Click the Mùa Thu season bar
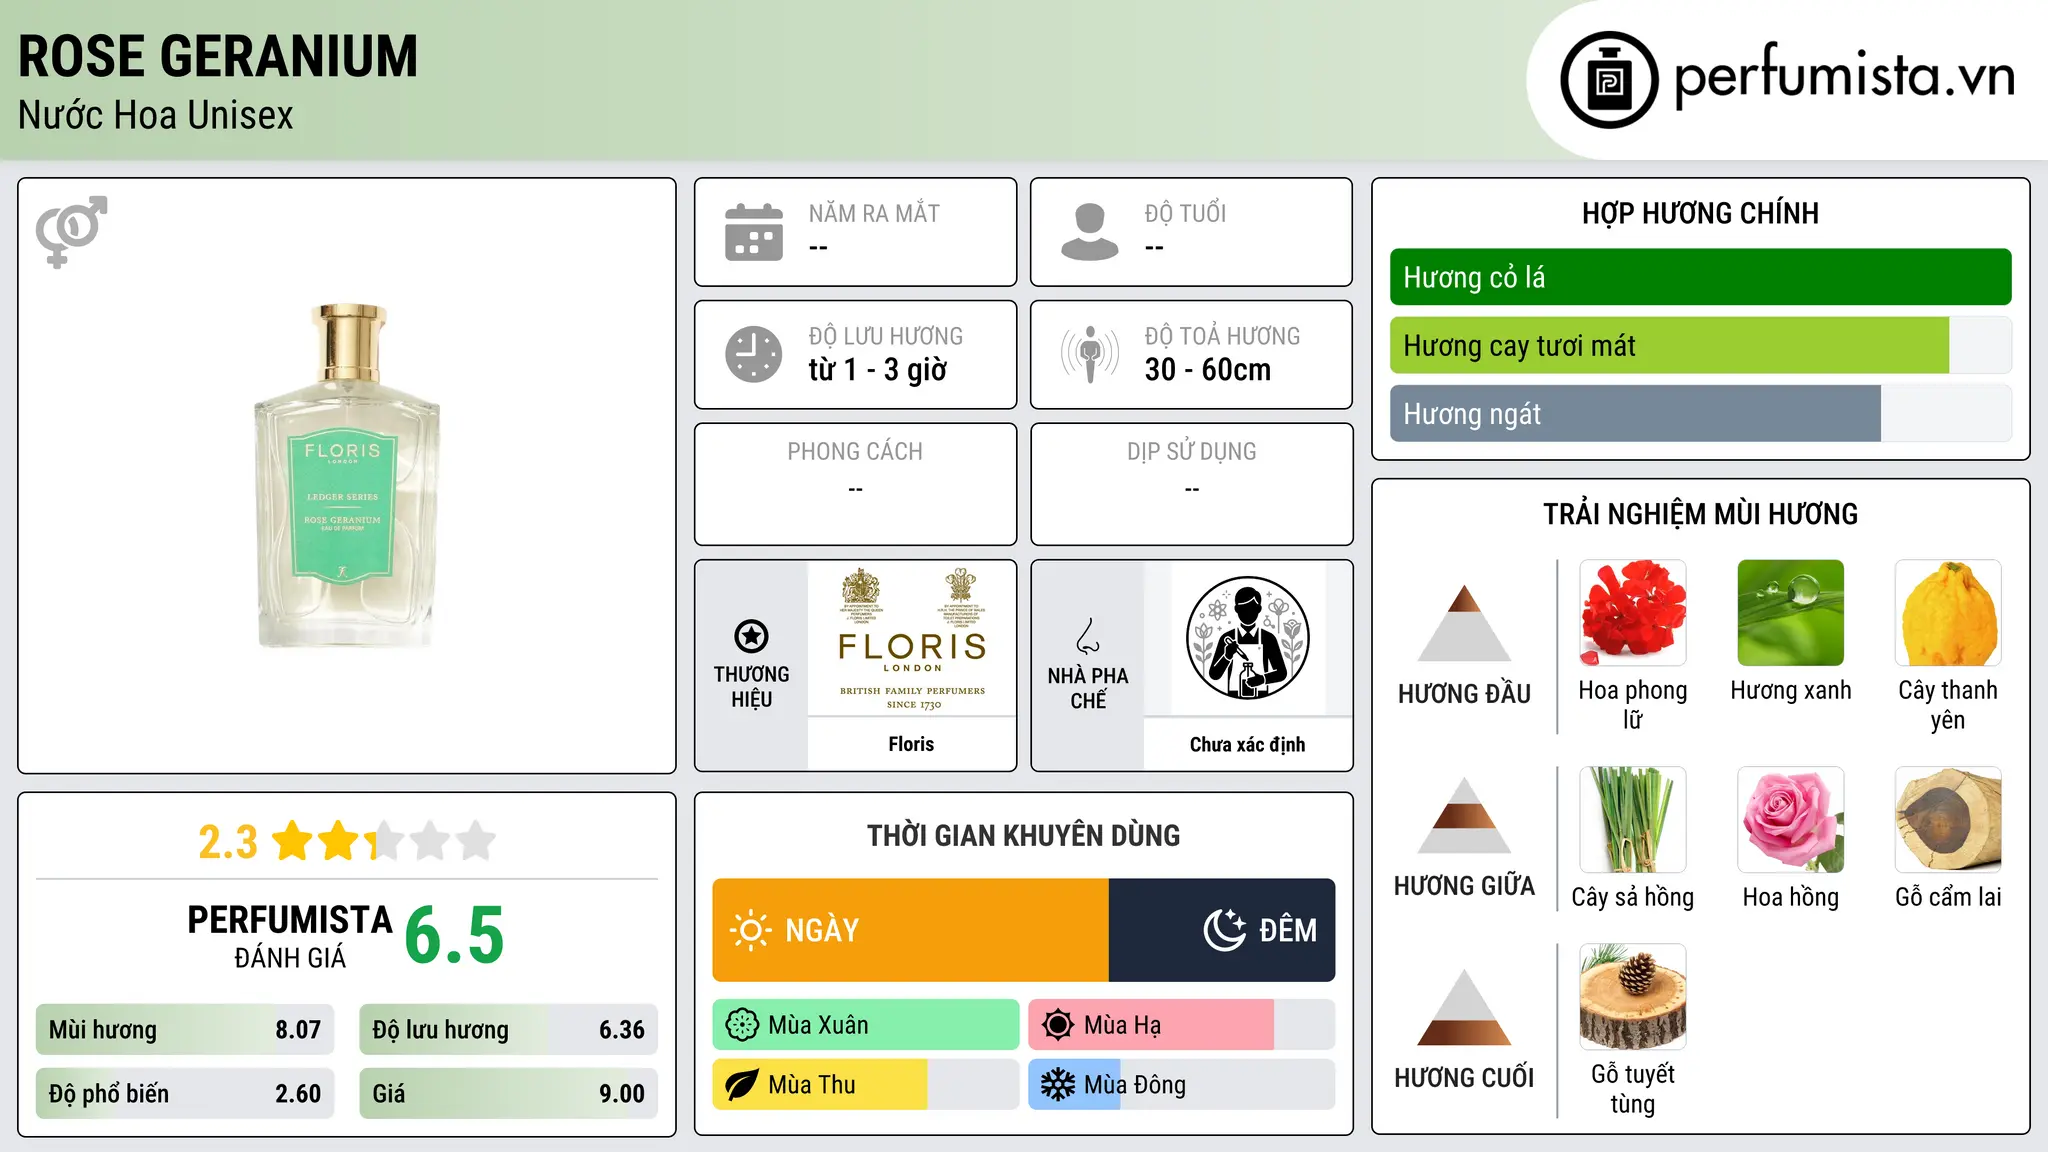 (866, 1085)
